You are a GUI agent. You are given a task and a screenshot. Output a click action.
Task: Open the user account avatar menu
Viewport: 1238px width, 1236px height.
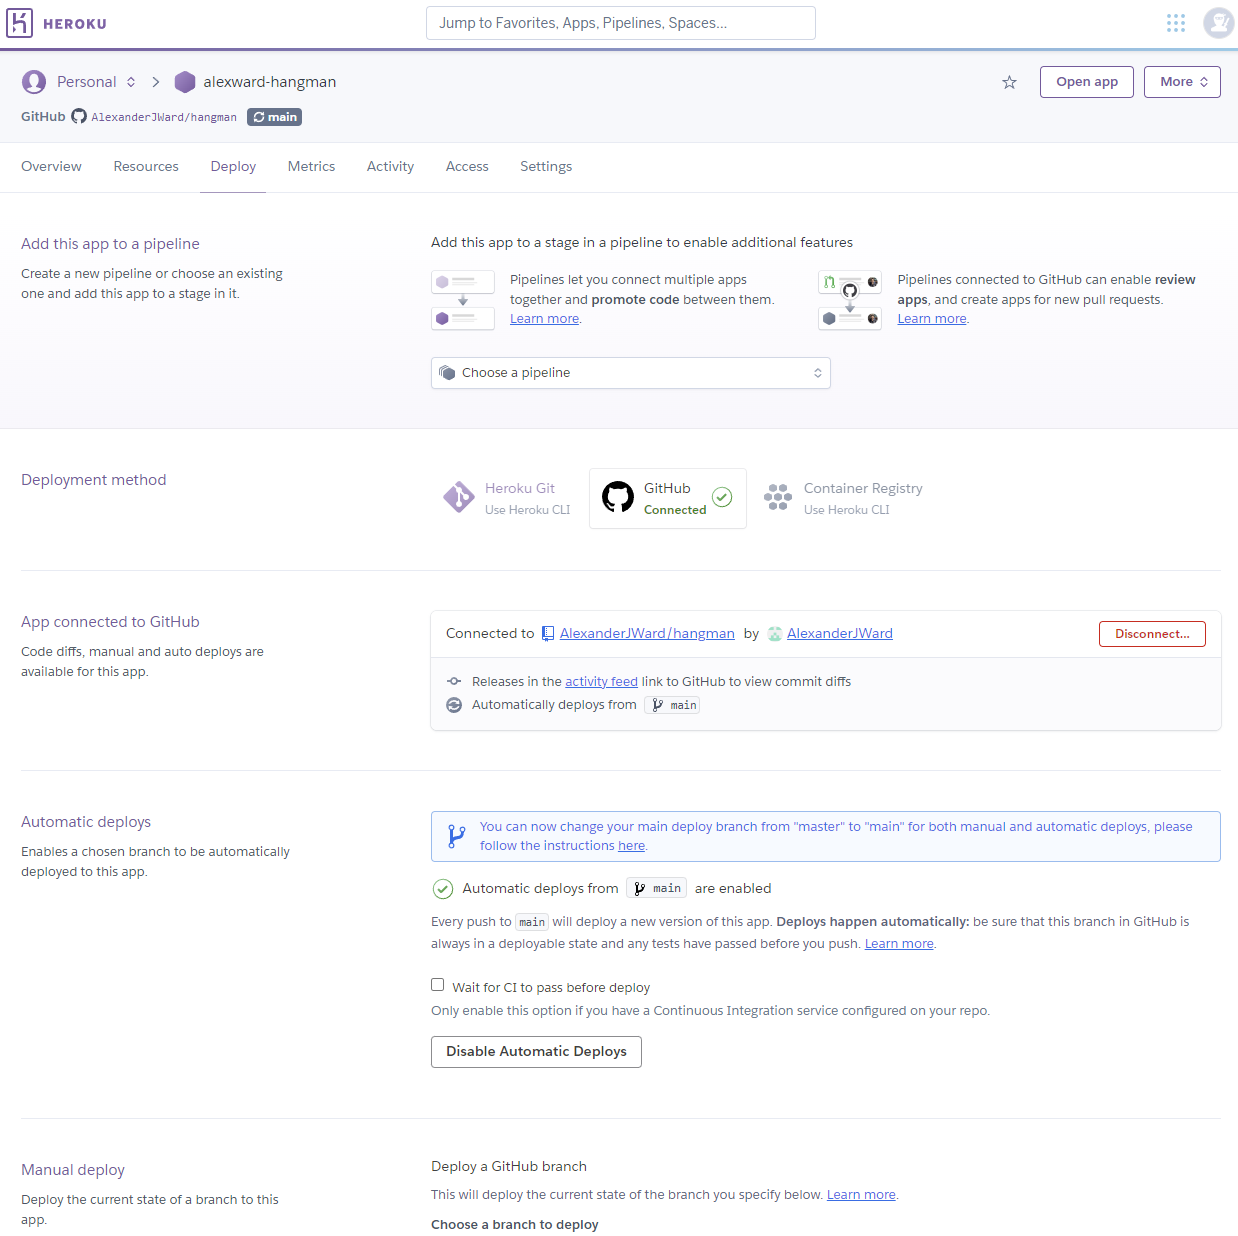(x=1218, y=22)
